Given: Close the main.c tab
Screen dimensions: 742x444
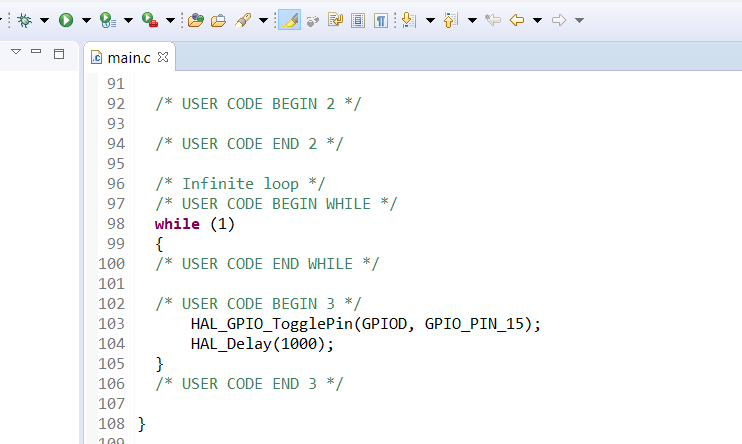Looking at the screenshot, I should click(x=163, y=57).
